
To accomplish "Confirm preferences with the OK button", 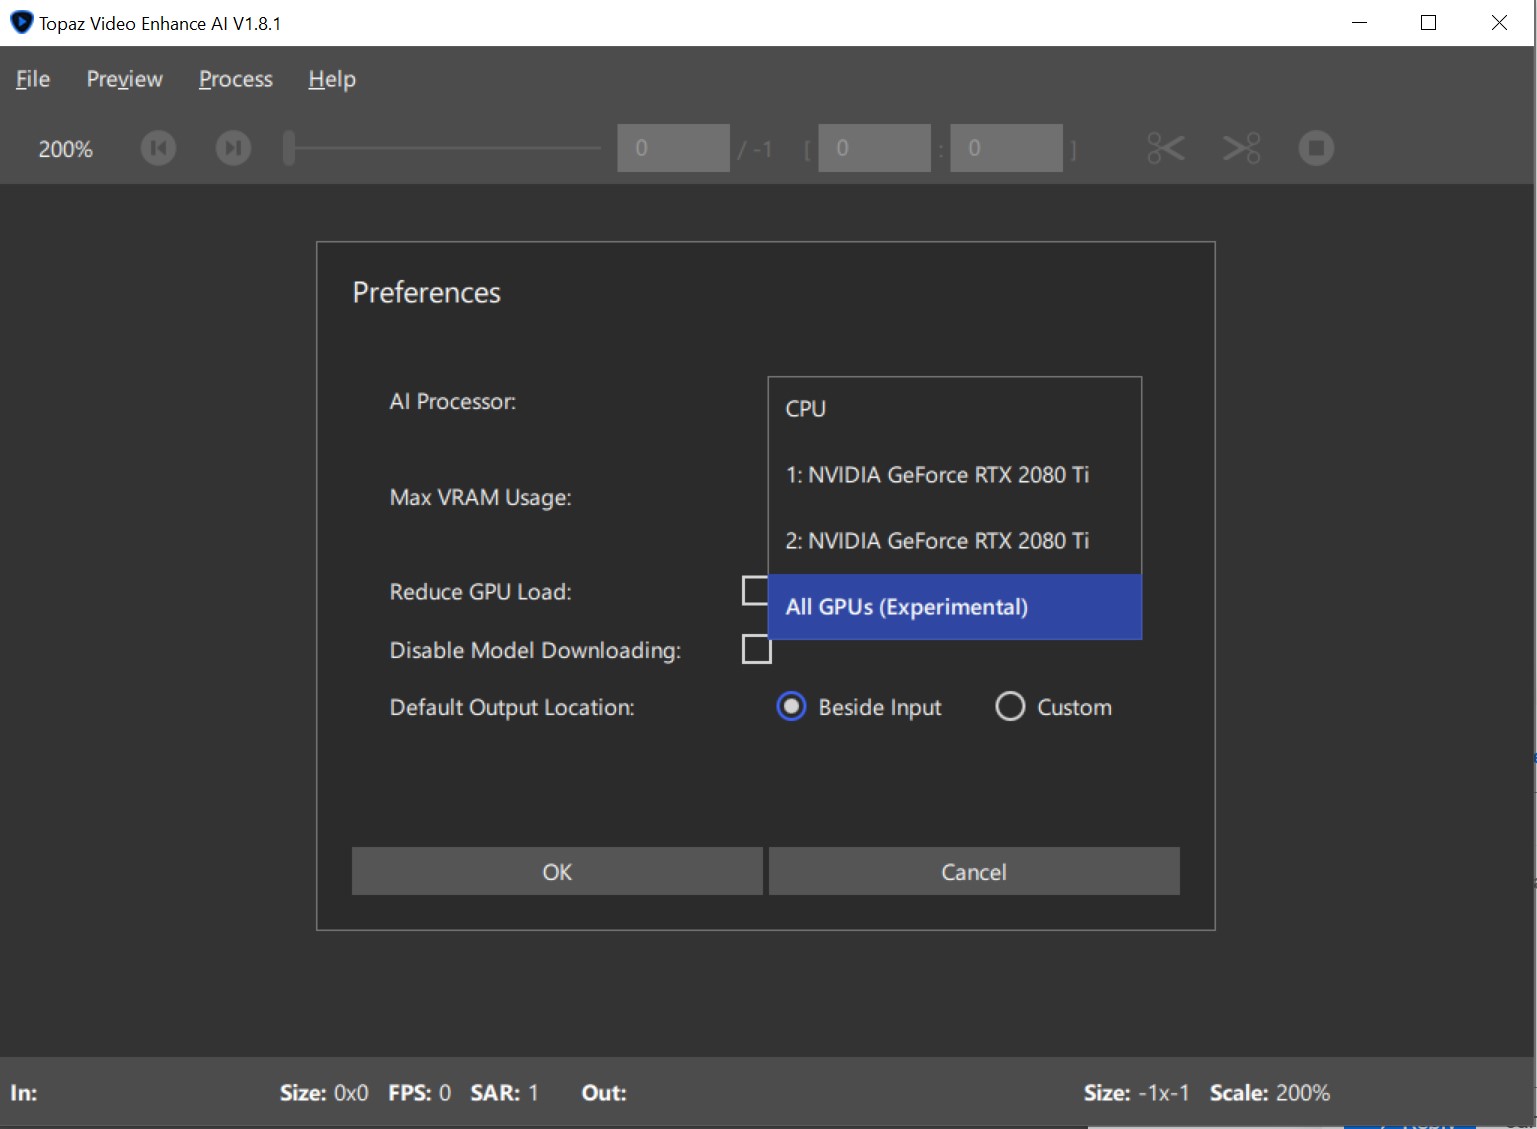I will tap(557, 871).
